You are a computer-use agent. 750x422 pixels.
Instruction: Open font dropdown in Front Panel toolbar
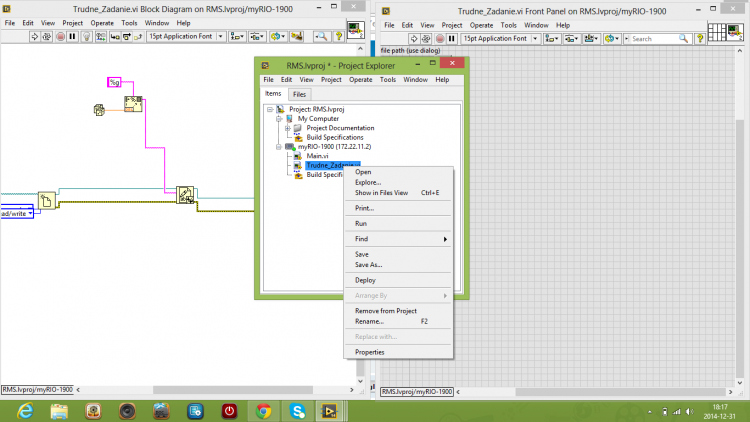(500, 39)
